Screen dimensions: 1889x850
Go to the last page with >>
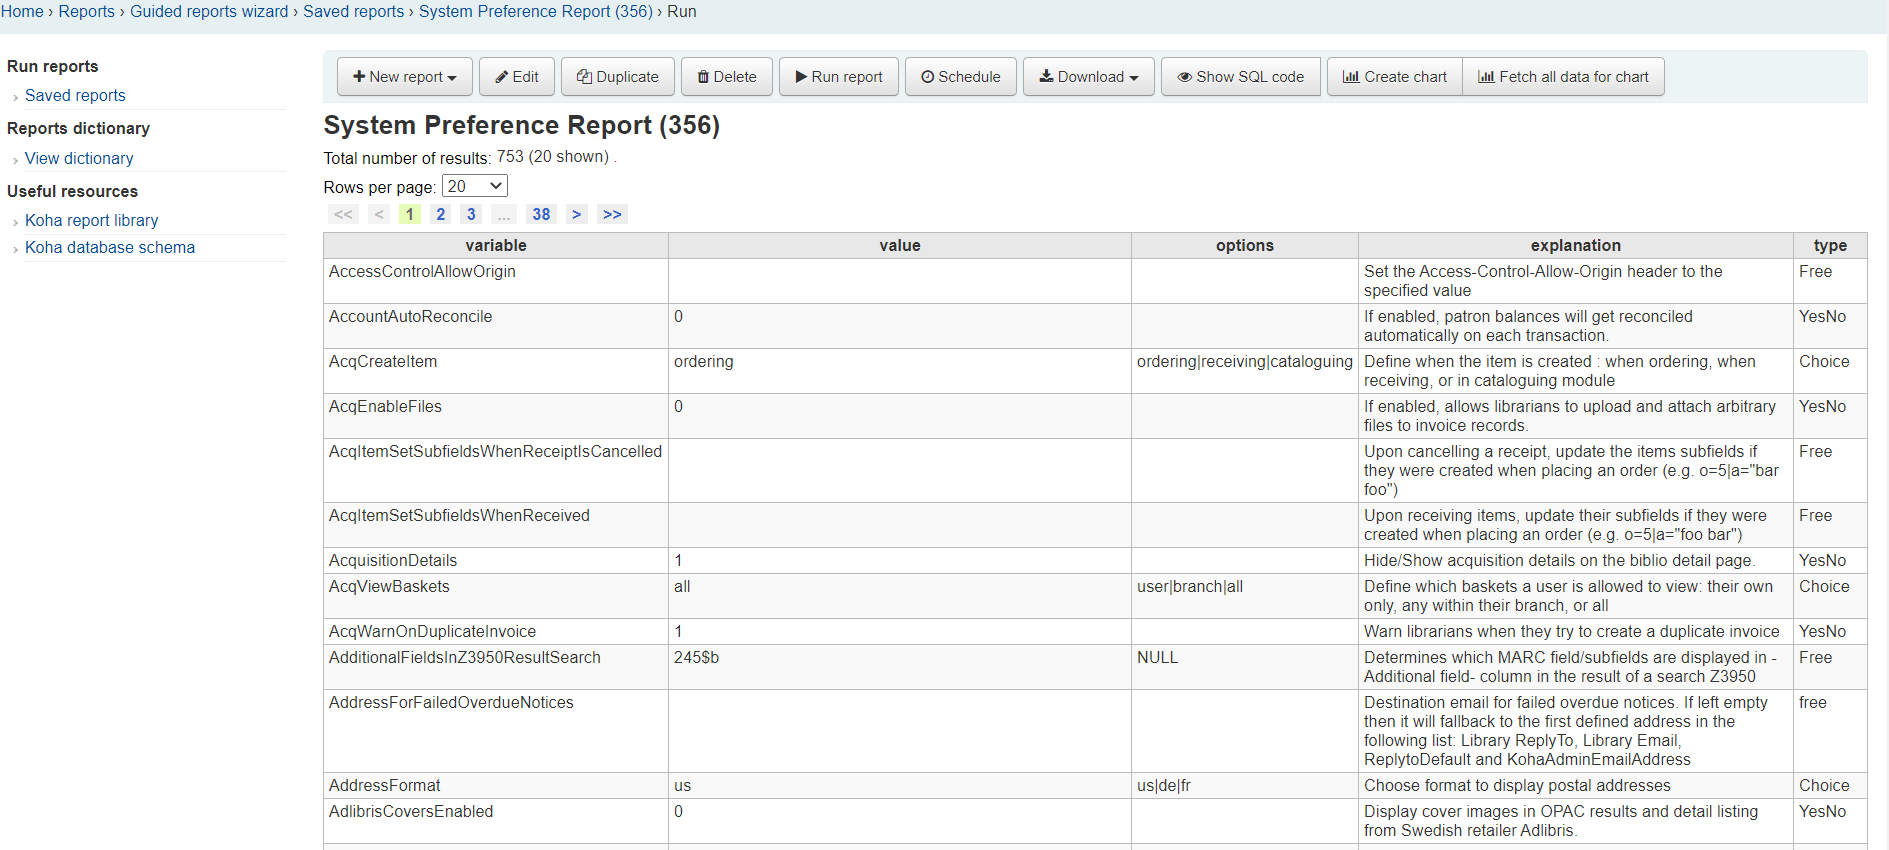tap(612, 214)
